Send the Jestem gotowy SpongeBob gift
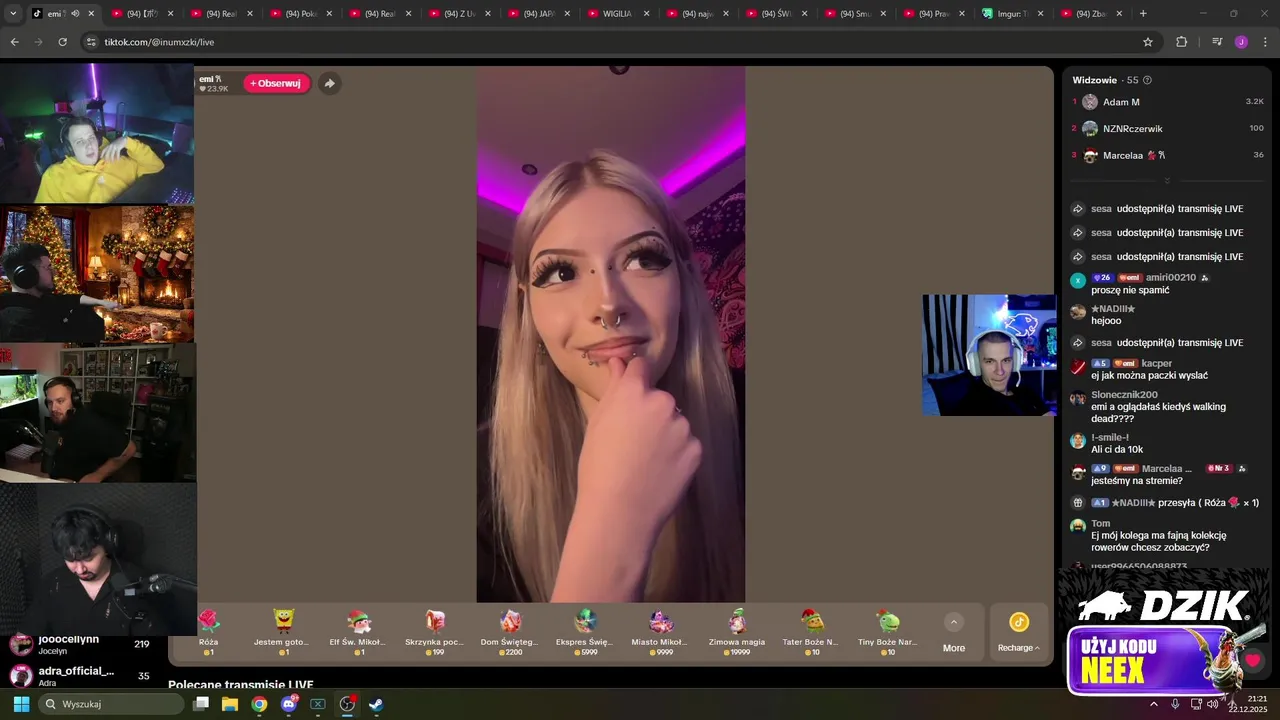 tap(283, 632)
